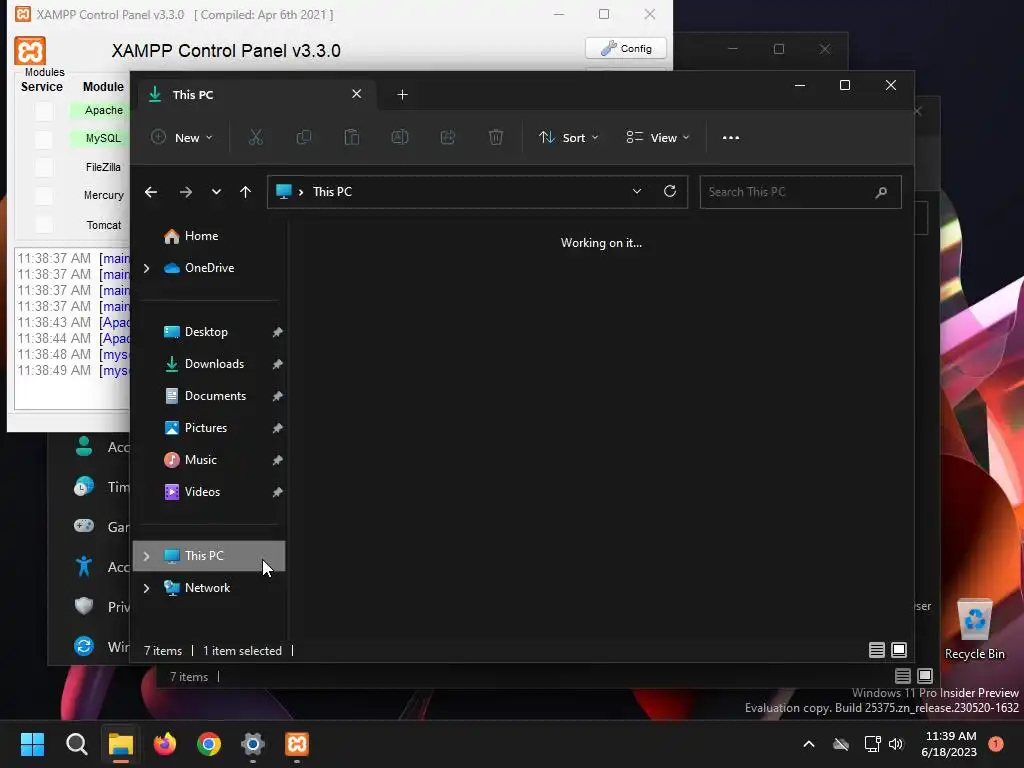Open the View dropdown menu

[658, 137]
